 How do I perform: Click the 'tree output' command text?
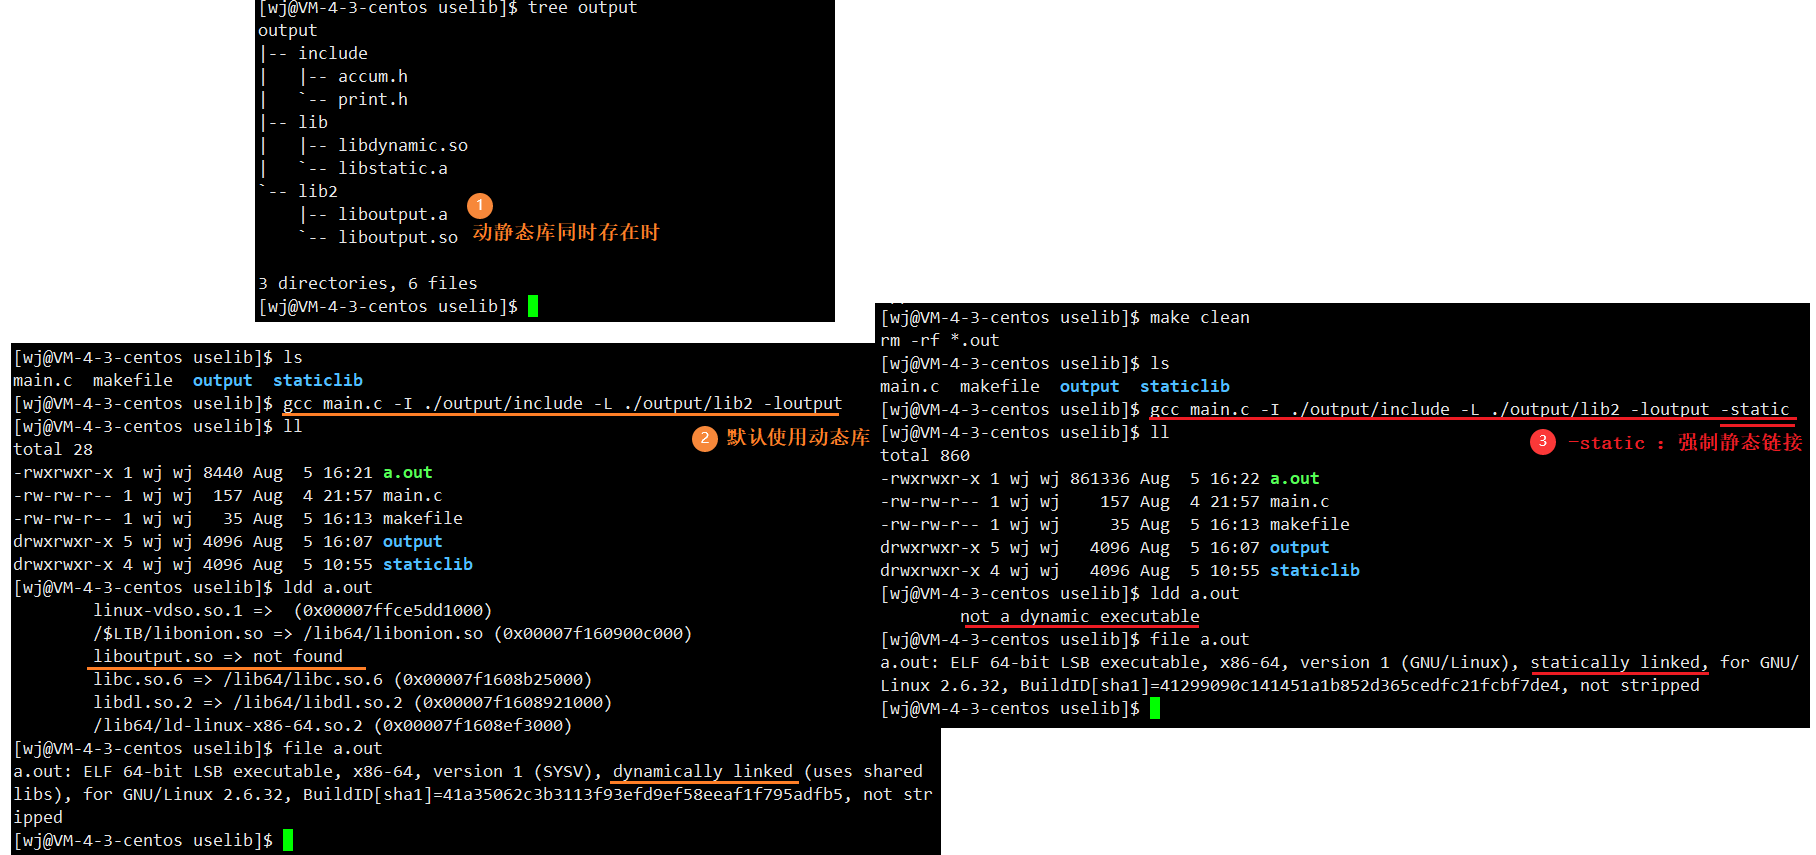(582, 8)
